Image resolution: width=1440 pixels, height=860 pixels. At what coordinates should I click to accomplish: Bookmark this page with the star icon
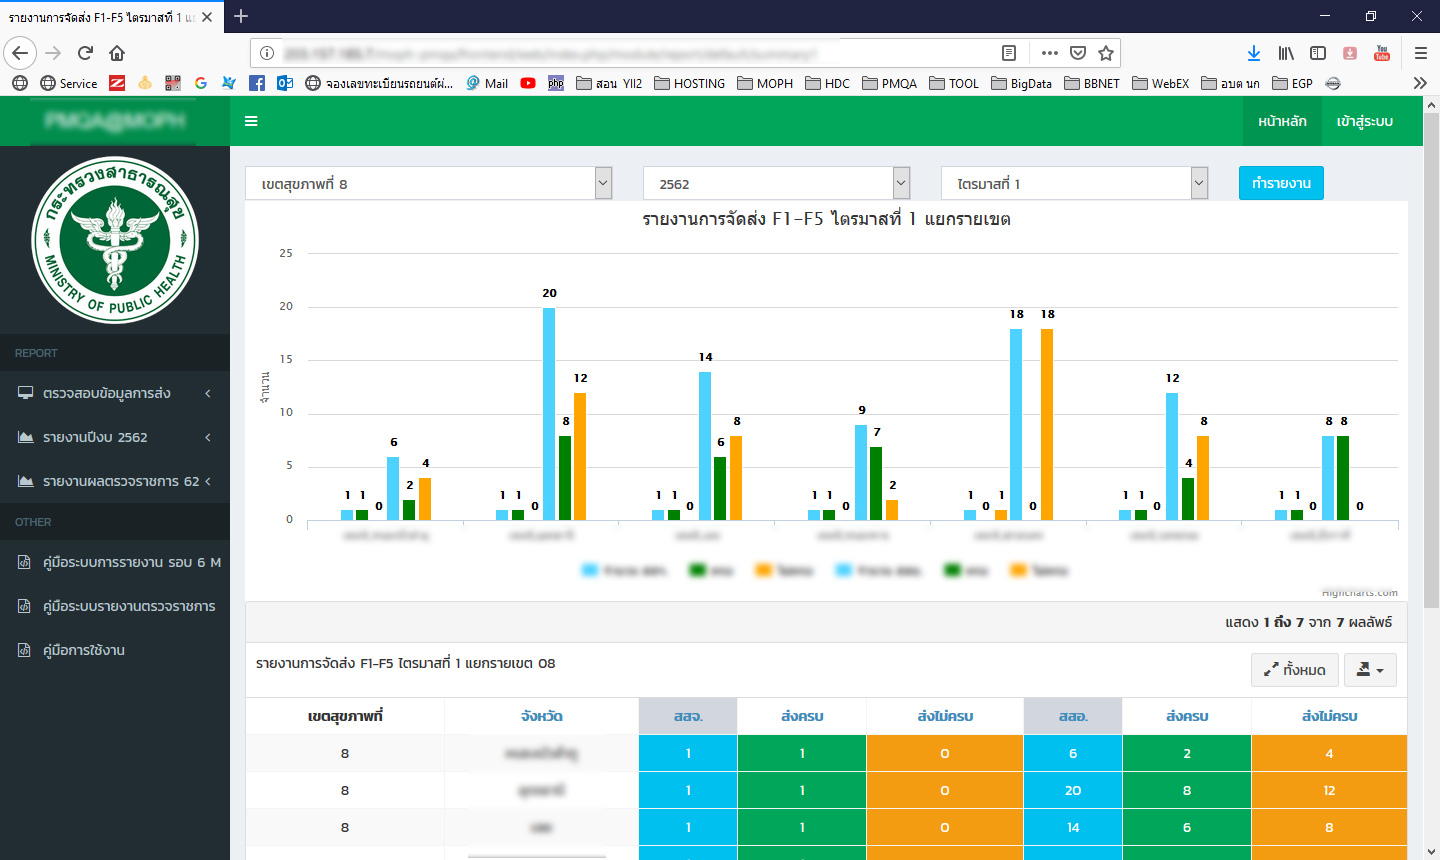[x=1106, y=53]
